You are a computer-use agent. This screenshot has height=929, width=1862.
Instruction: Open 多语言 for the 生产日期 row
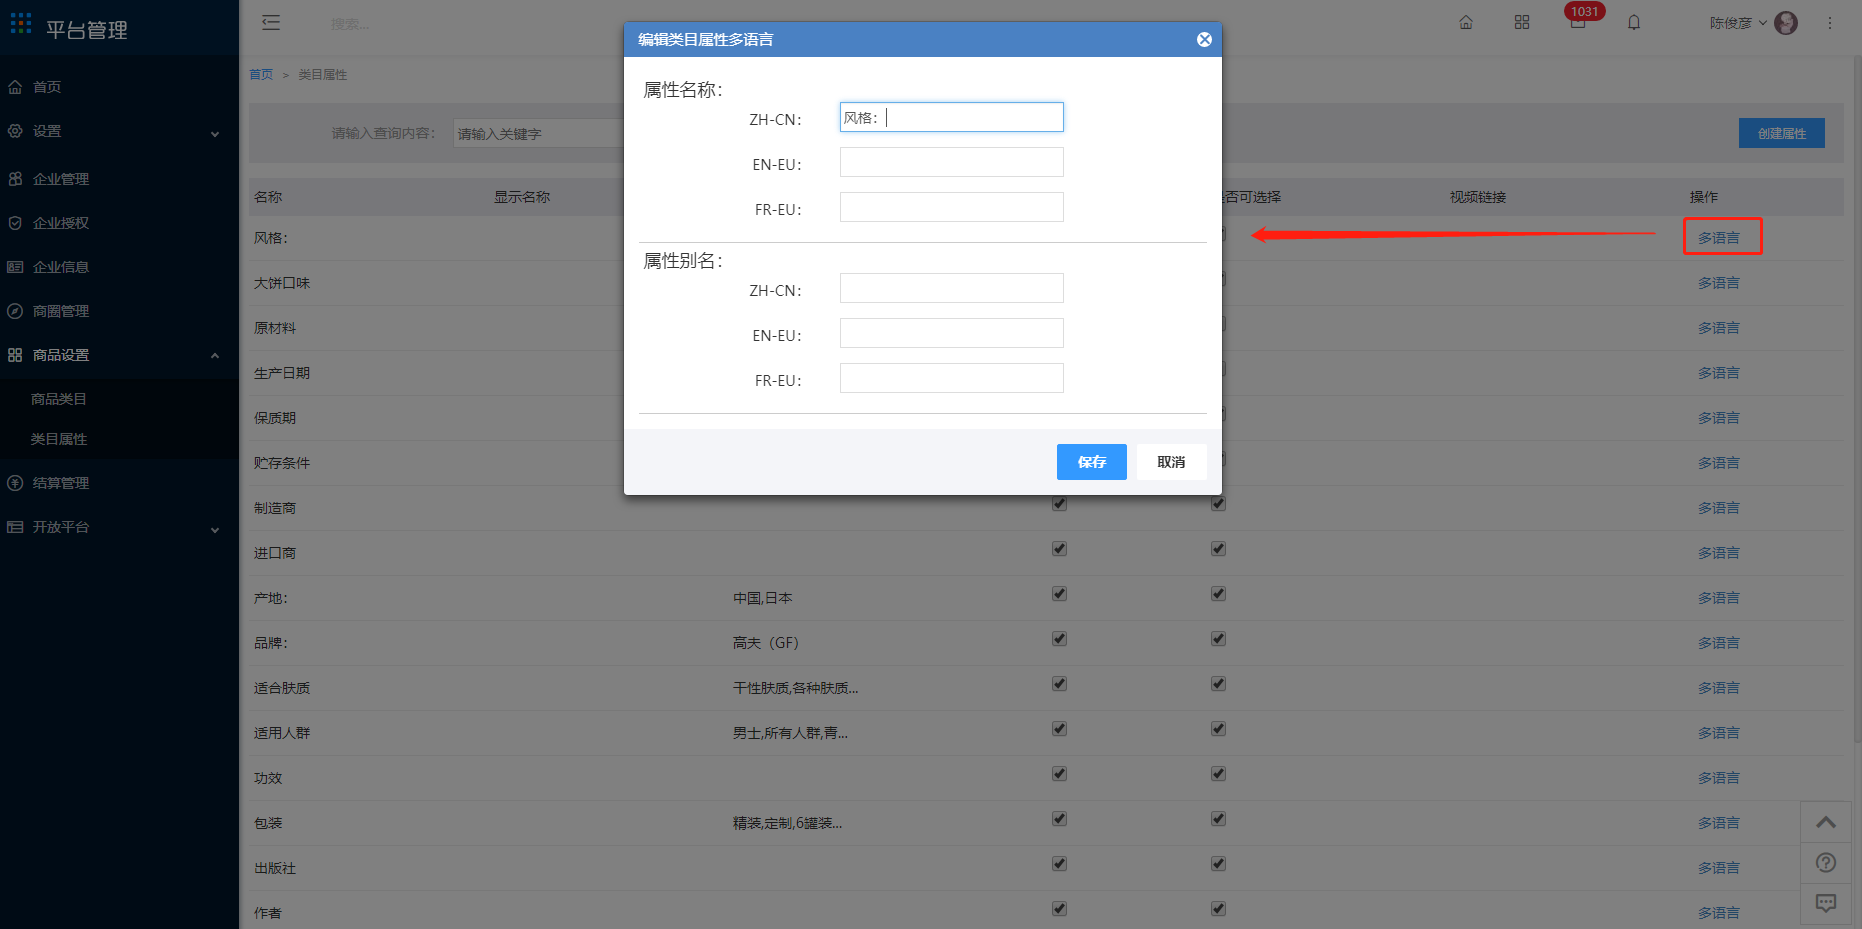(1718, 373)
